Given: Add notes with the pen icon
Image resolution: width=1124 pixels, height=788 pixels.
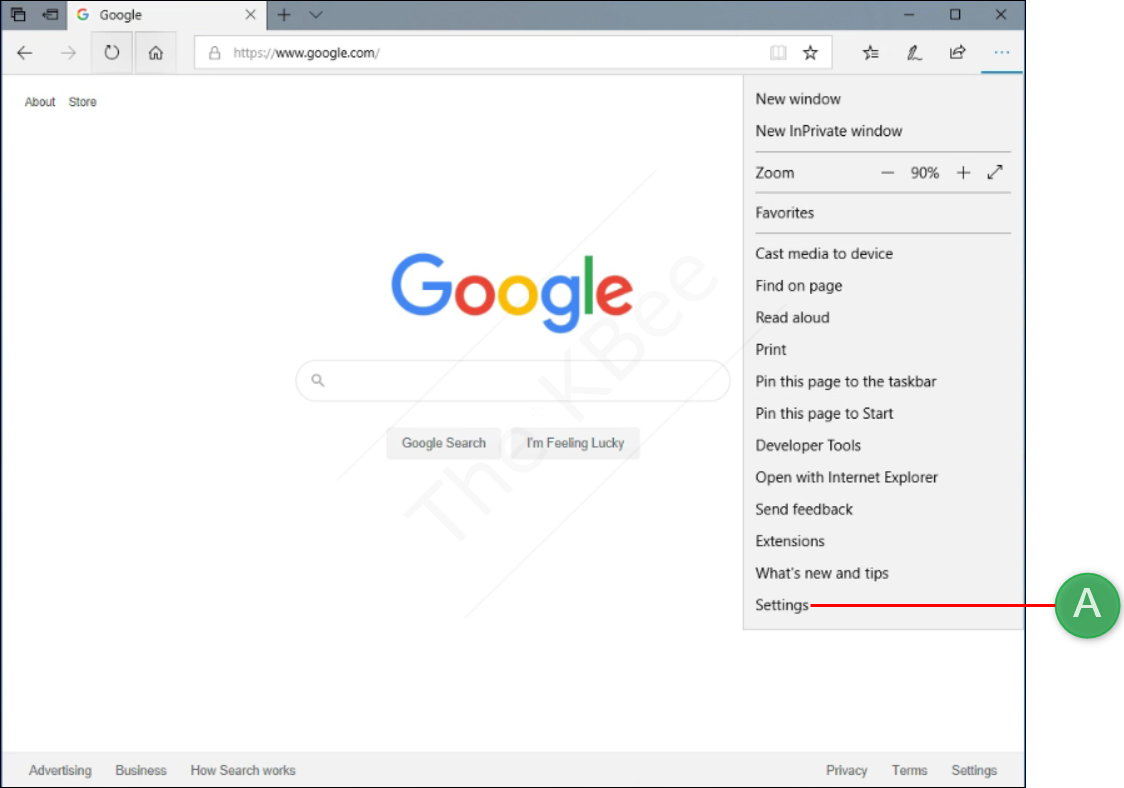Looking at the screenshot, I should (x=914, y=52).
